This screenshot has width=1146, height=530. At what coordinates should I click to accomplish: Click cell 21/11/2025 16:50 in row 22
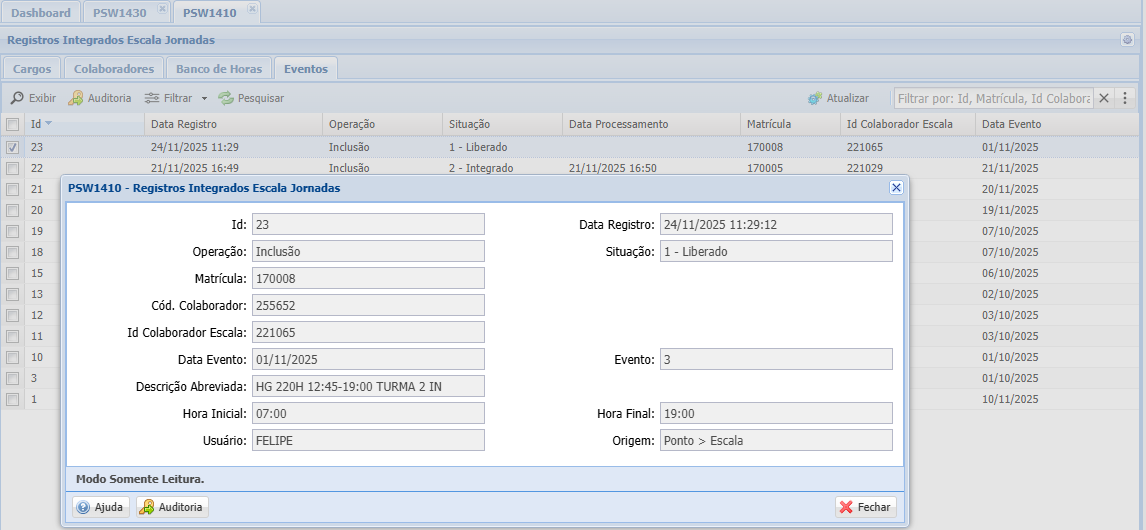tap(612, 168)
